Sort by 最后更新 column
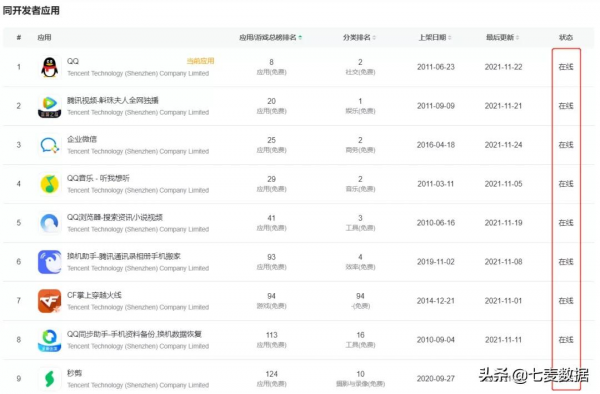 click(x=502, y=37)
